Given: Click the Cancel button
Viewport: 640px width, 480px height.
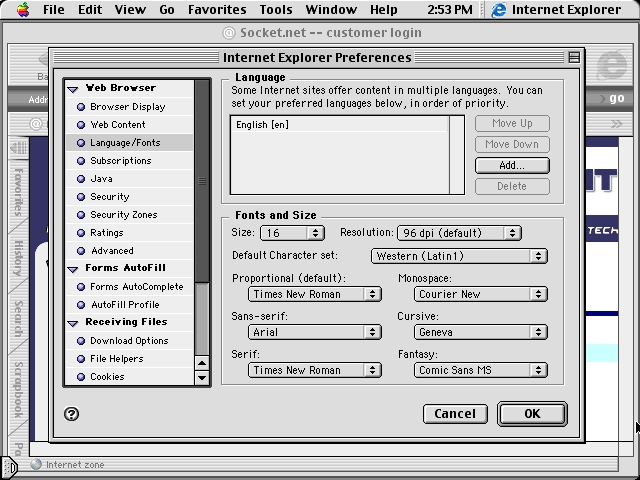Looking at the screenshot, I should (455, 414).
